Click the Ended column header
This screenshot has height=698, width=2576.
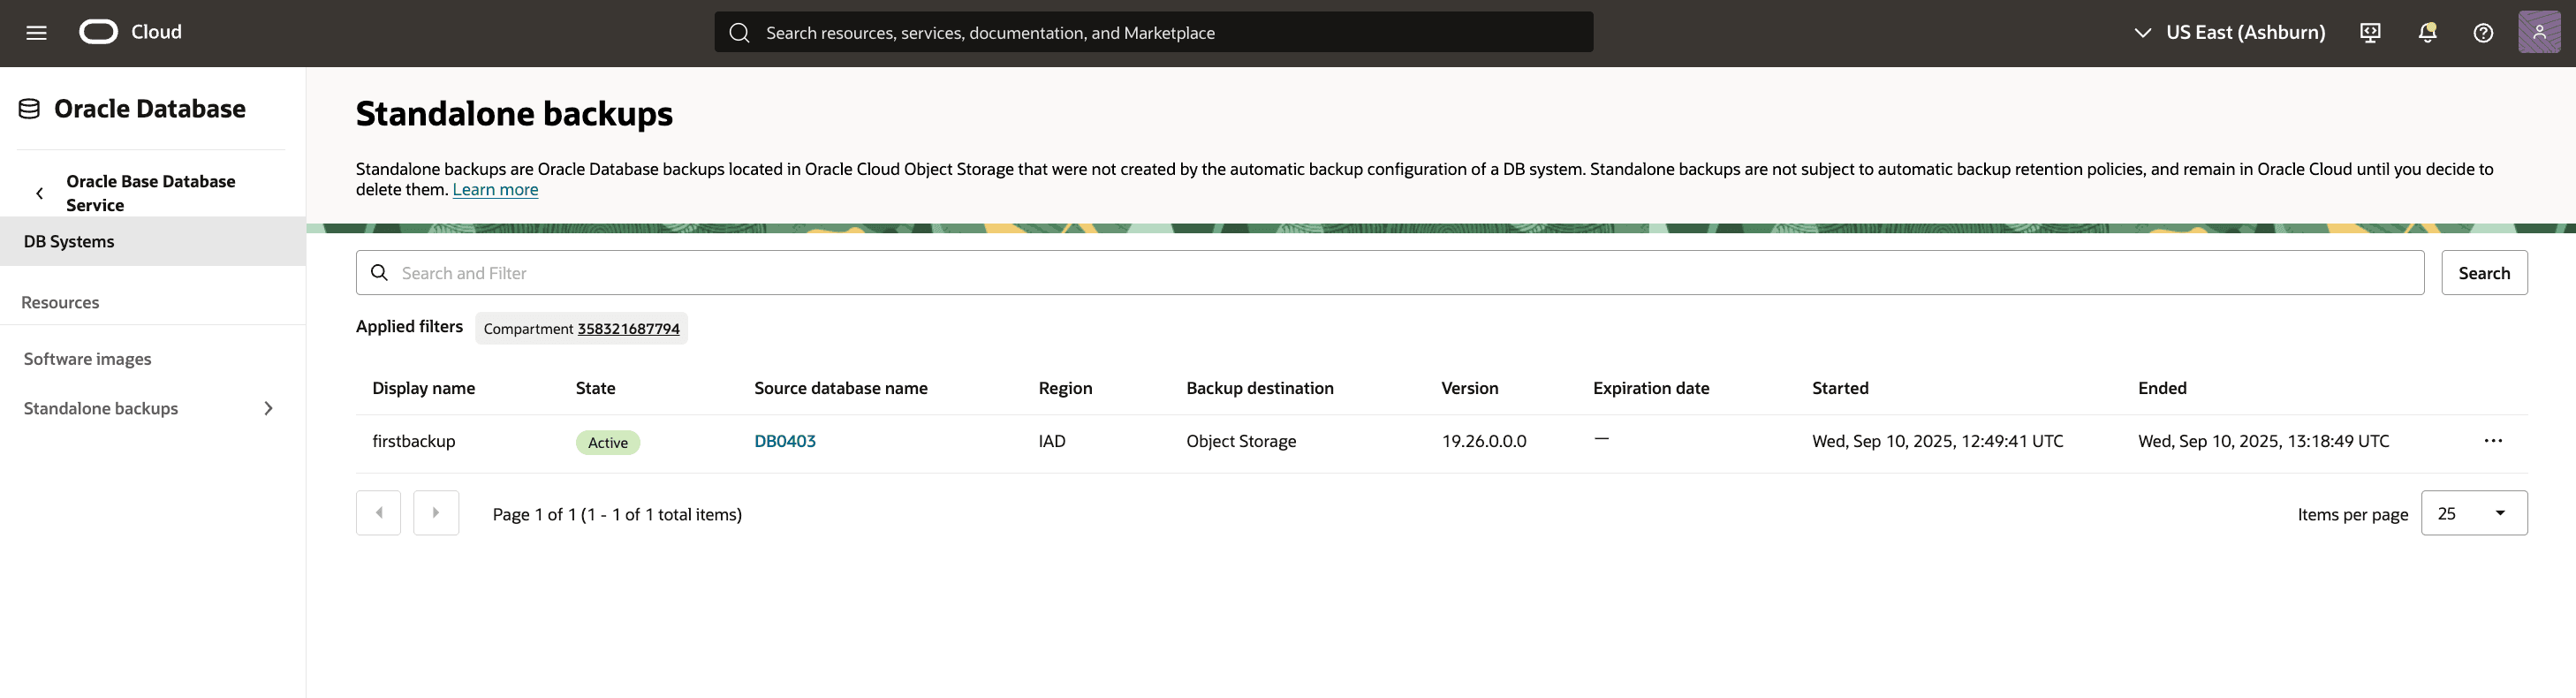click(2162, 388)
